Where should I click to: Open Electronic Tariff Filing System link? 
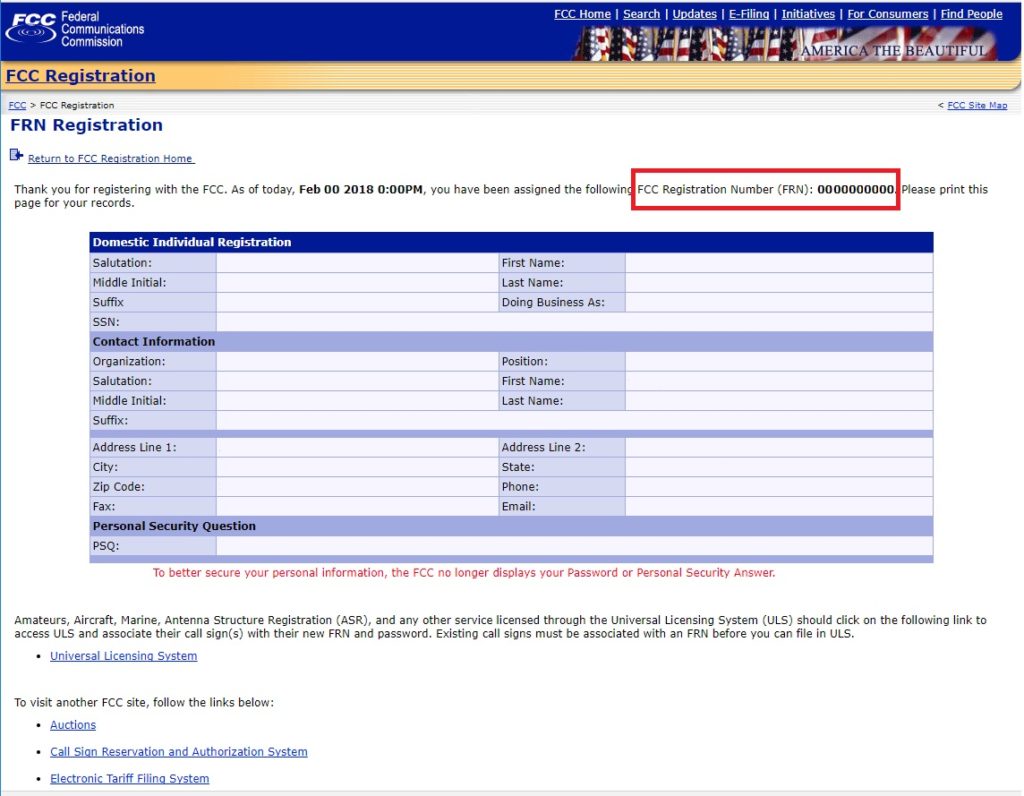[x=129, y=779]
